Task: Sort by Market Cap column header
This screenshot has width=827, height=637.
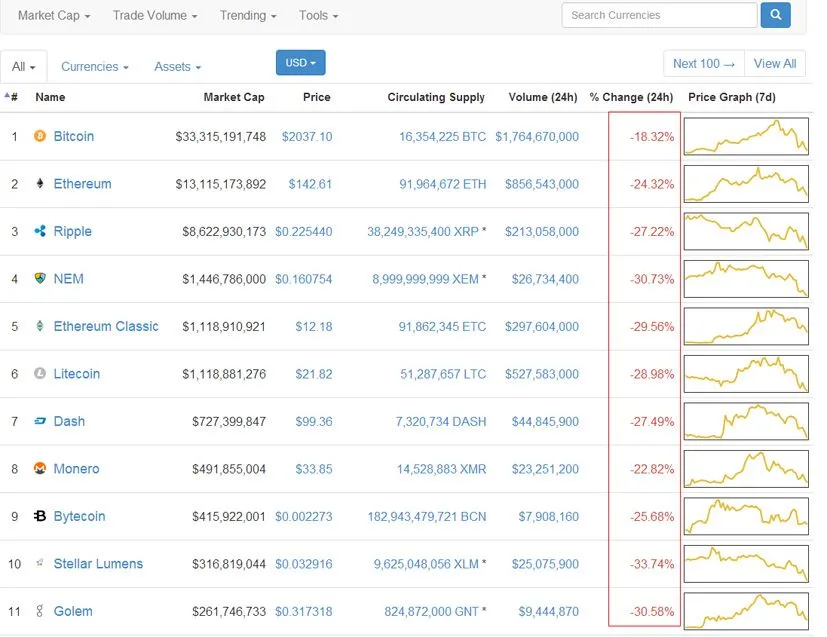Action: click(x=234, y=97)
